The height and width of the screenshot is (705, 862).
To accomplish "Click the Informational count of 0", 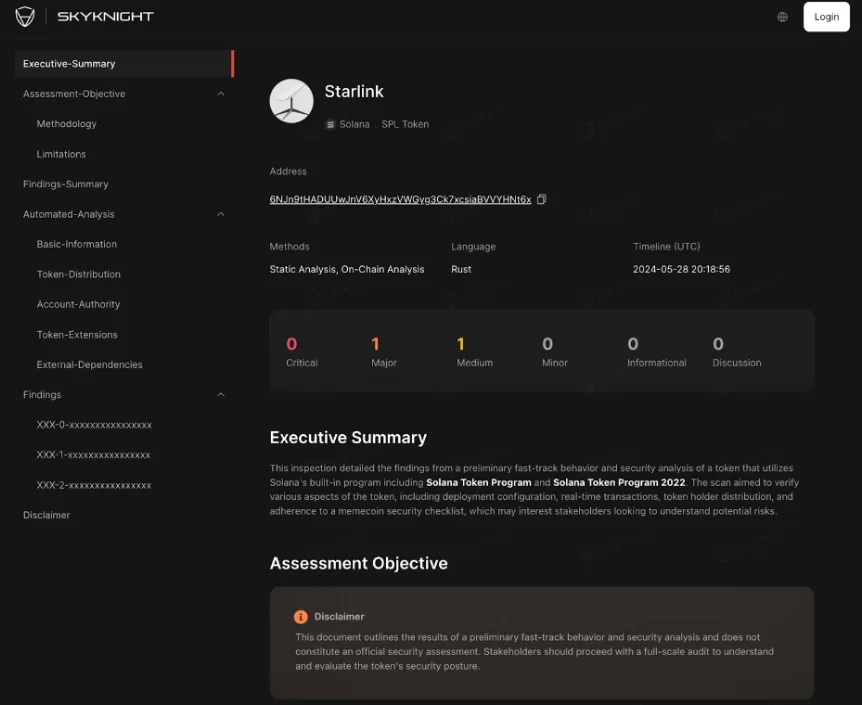I will (633, 344).
